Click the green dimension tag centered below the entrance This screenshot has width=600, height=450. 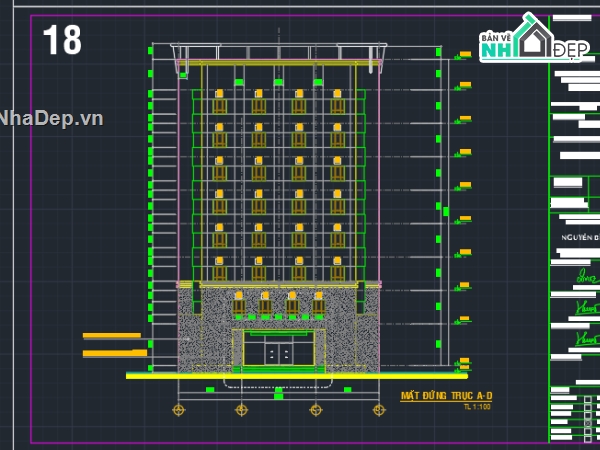click(x=279, y=393)
